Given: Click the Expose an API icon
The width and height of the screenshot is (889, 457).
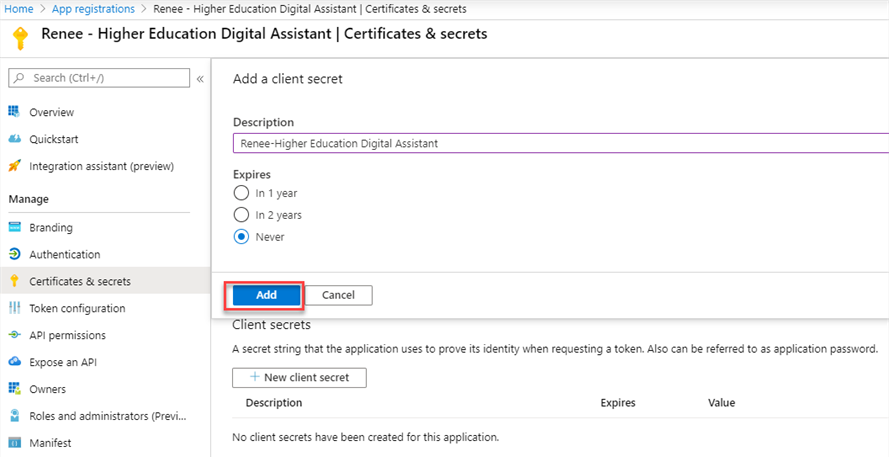Looking at the screenshot, I should click(14, 362).
